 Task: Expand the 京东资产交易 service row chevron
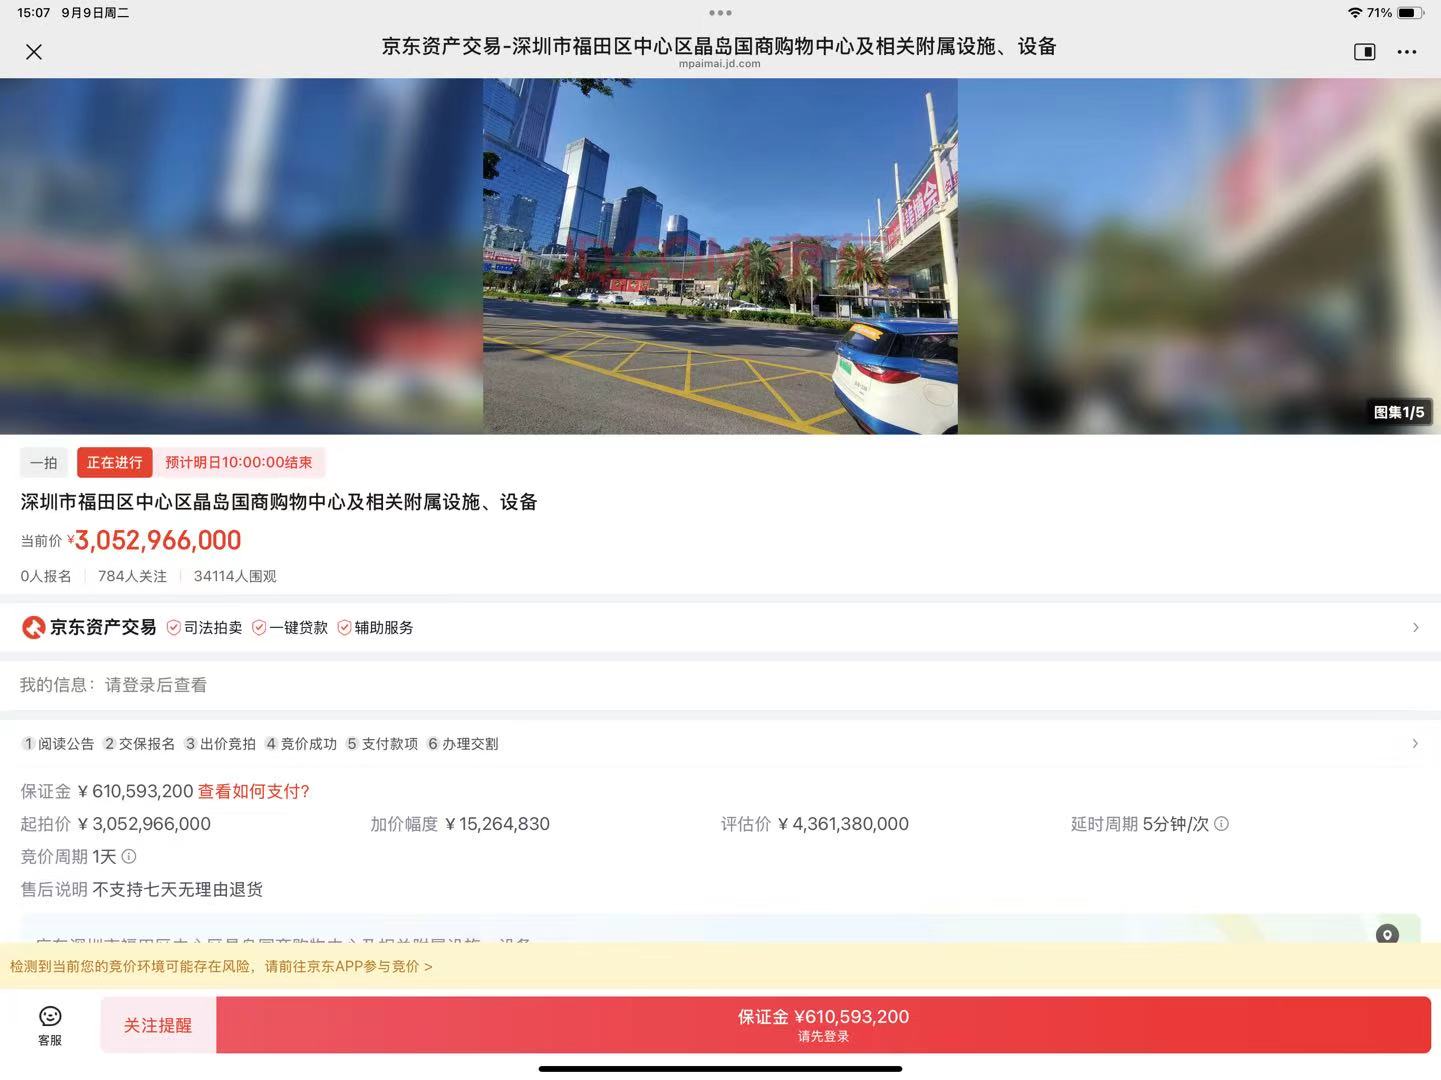pos(1415,627)
